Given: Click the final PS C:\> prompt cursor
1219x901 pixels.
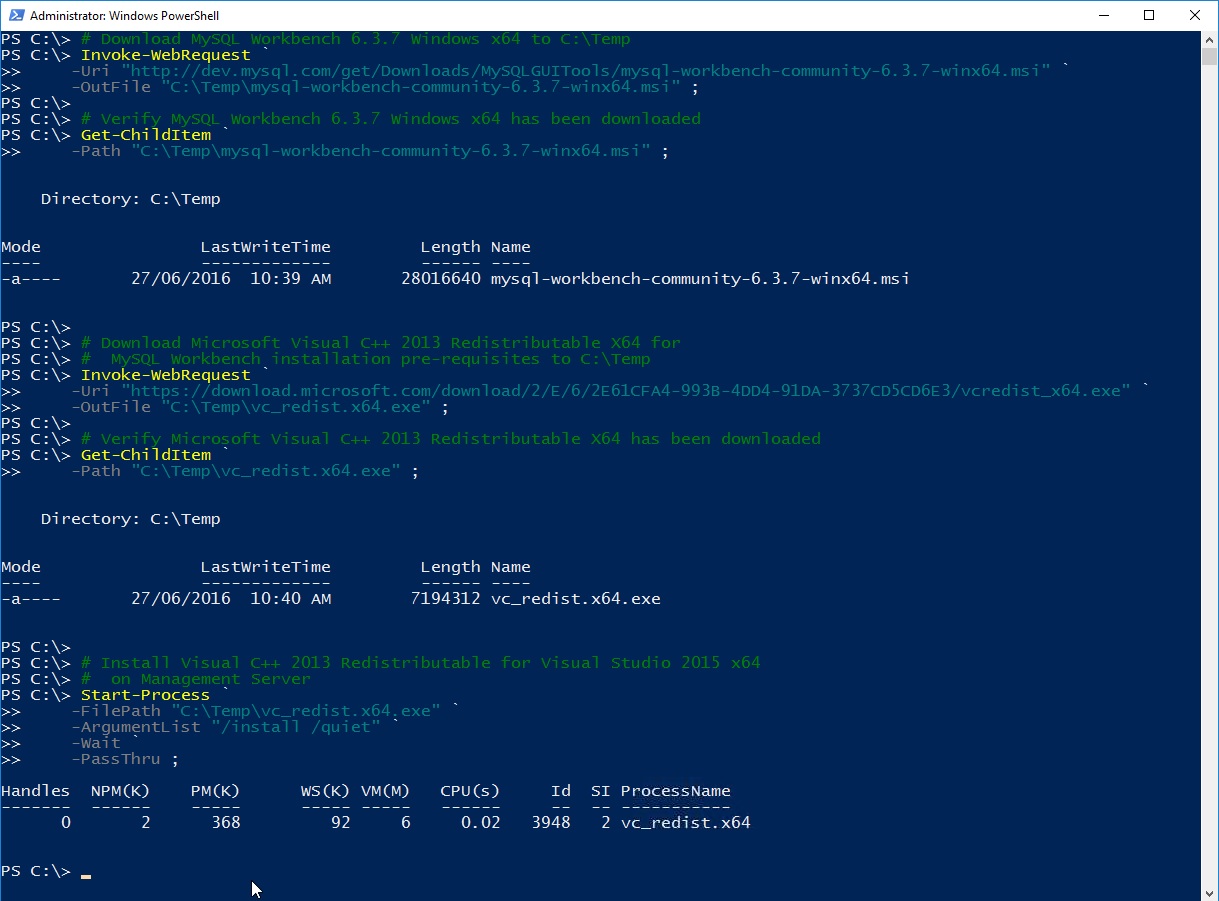Looking at the screenshot, I should click(x=86, y=876).
